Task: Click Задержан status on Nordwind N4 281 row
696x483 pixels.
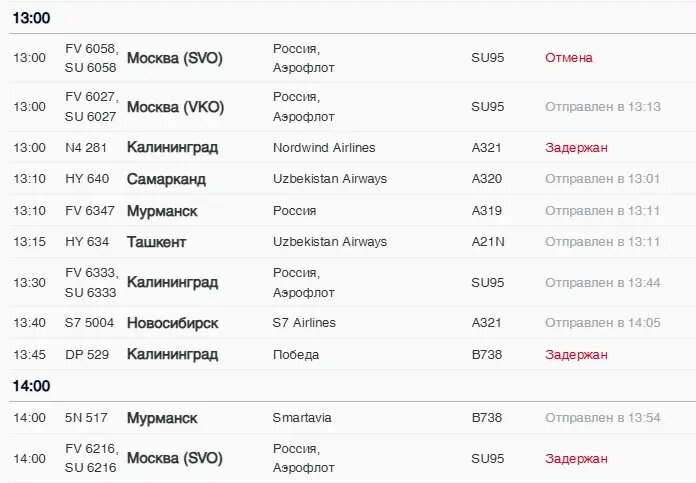Action: pyautogui.click(x=576, y=148)
